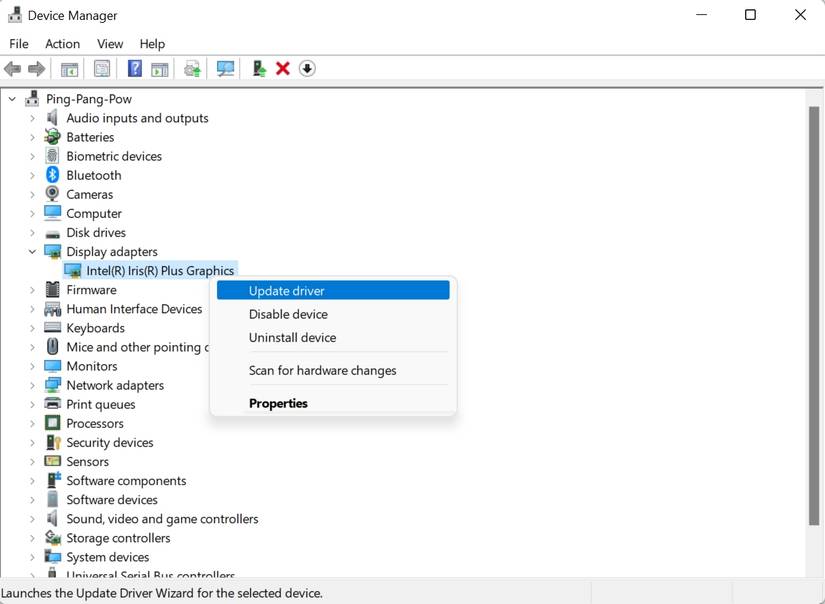Image resolution: width=825 pixels, height=604 pixels.
Task: Expand the Sensors node
Action: coord(33,461)
